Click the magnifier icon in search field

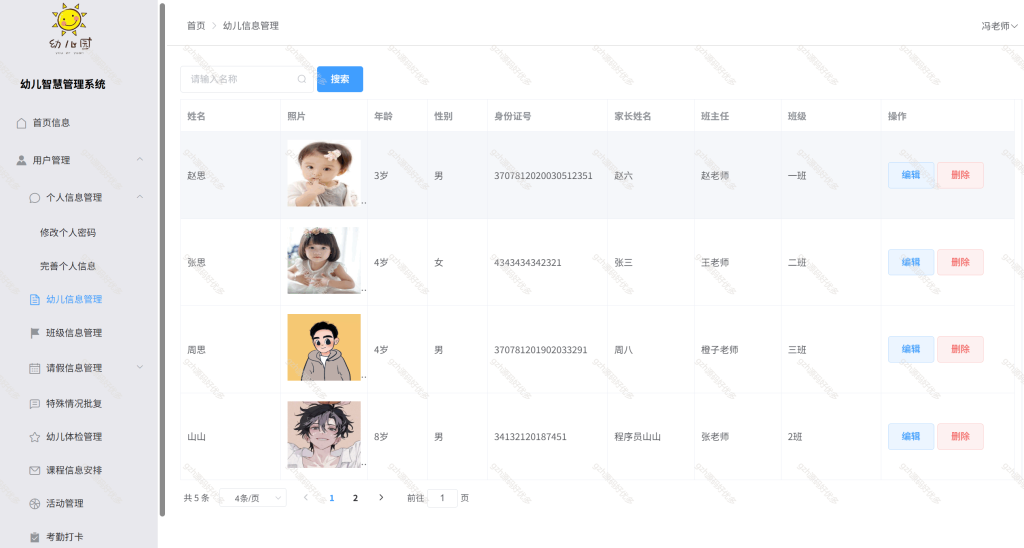pyautogui.click(x=302, y=79)
